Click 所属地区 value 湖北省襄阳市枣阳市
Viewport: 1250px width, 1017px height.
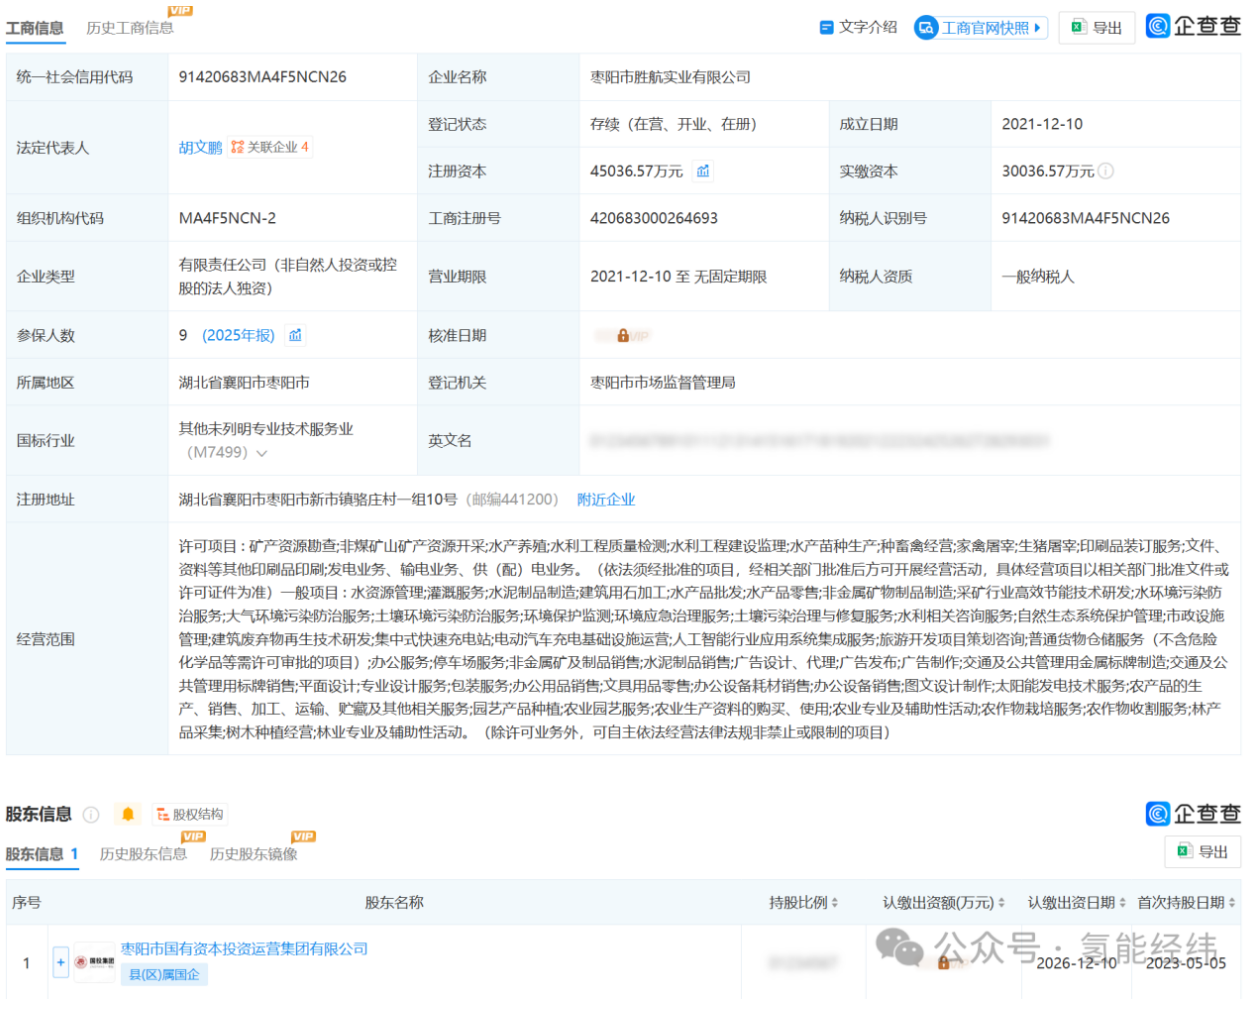[244, 382]
